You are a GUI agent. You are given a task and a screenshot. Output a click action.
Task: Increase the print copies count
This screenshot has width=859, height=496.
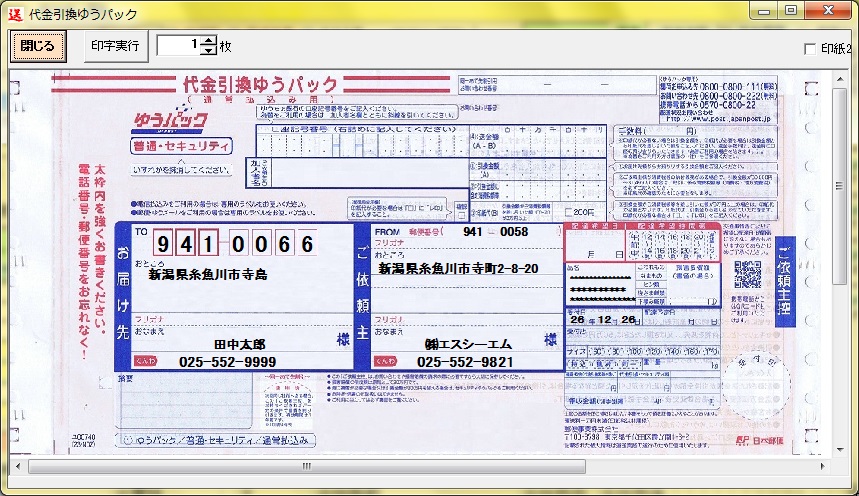(208, 41)
